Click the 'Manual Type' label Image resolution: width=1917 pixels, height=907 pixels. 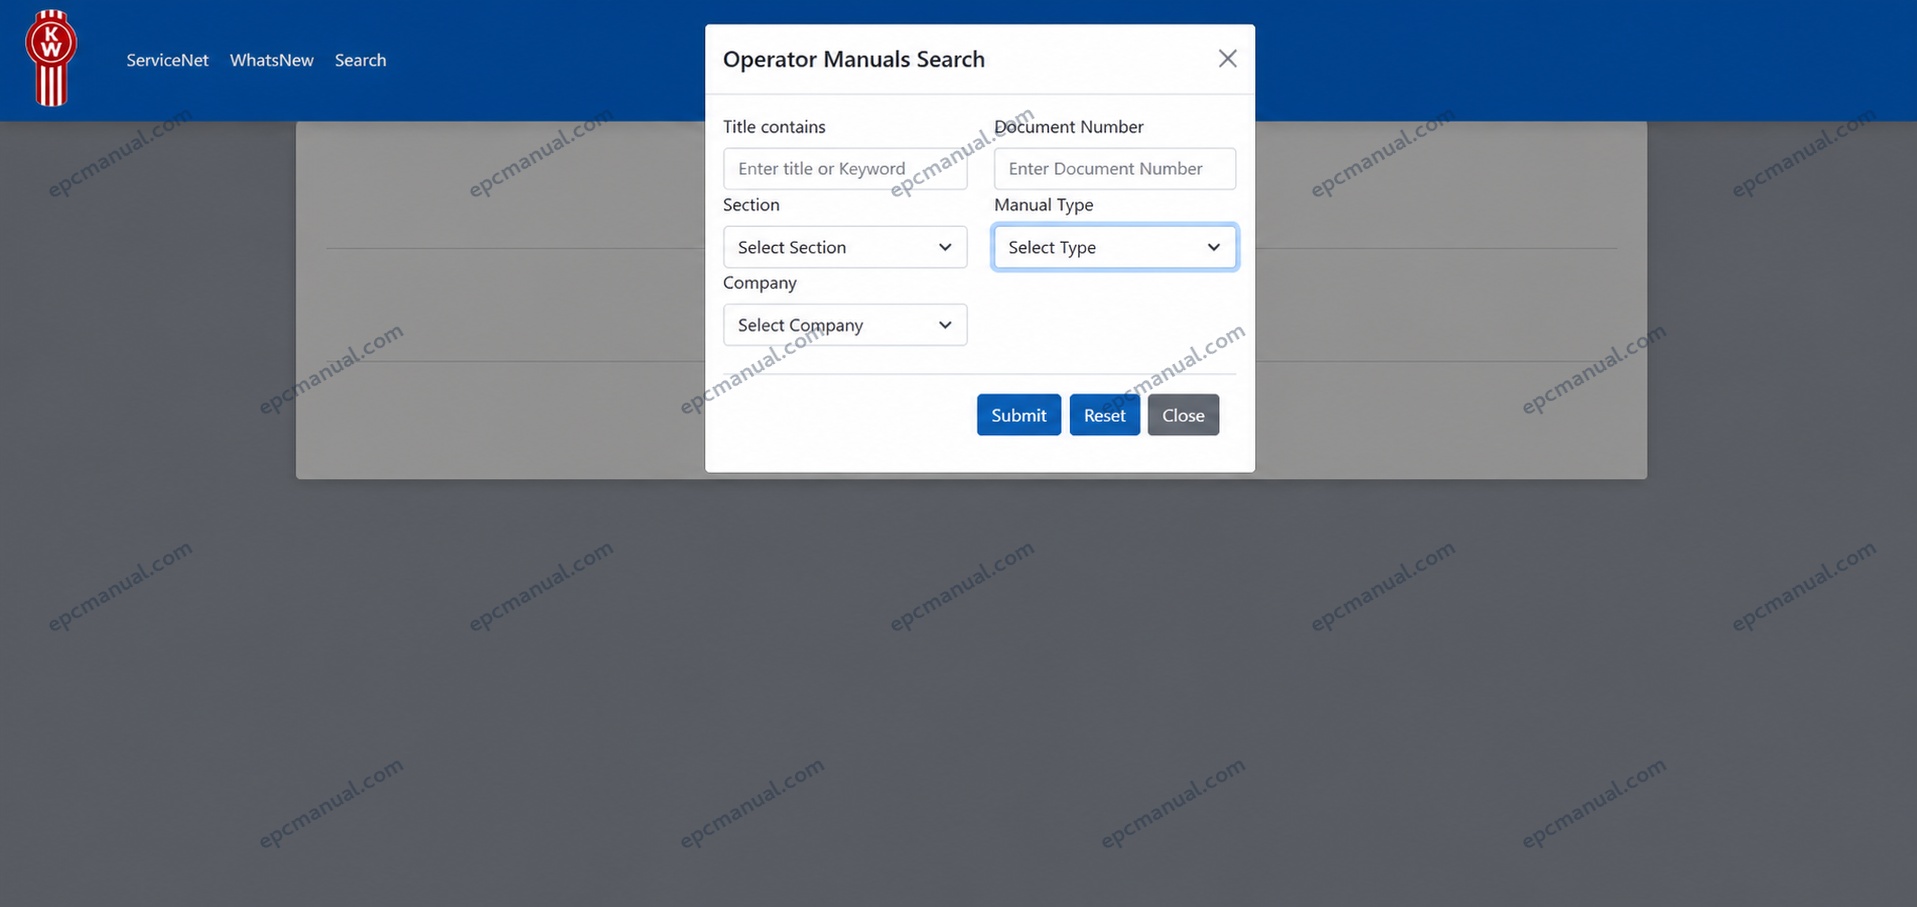click(1044, 205)
